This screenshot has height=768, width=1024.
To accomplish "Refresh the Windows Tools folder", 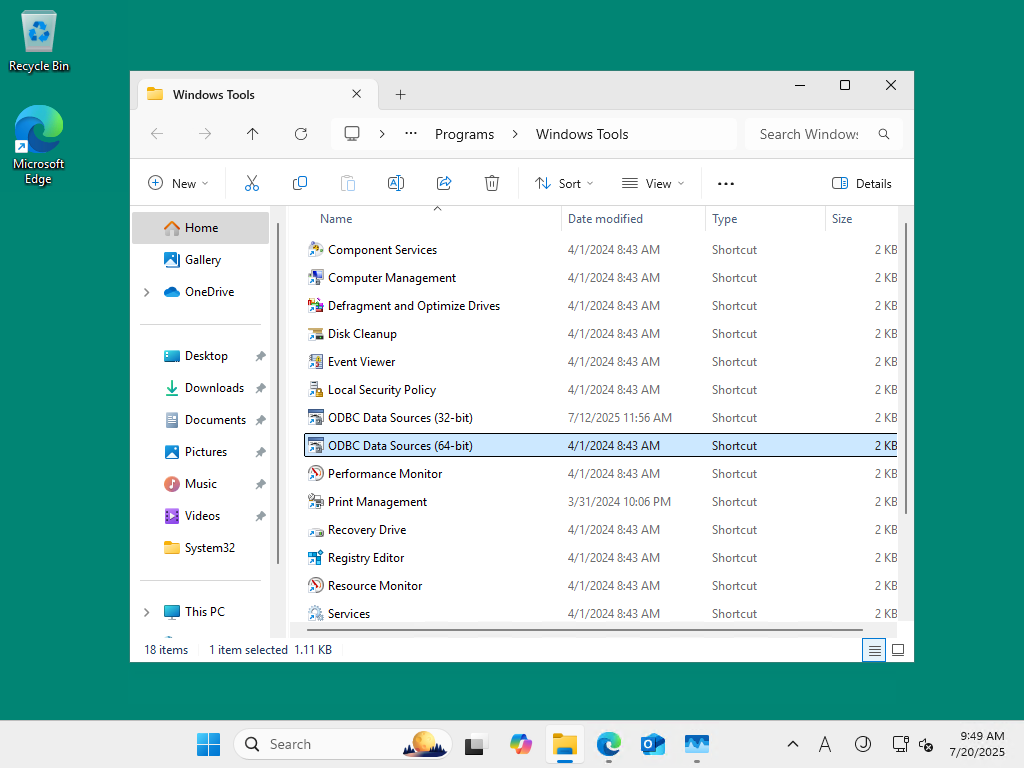I will point(300,134).
